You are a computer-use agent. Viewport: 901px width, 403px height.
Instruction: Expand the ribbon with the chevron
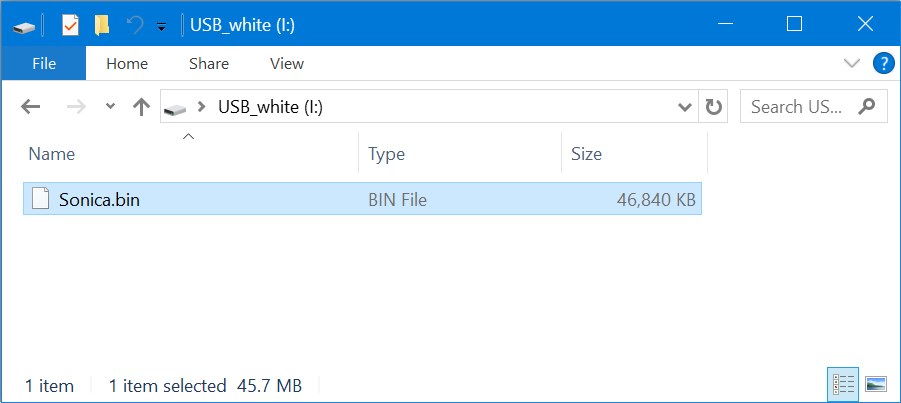(x=852, y=63)
